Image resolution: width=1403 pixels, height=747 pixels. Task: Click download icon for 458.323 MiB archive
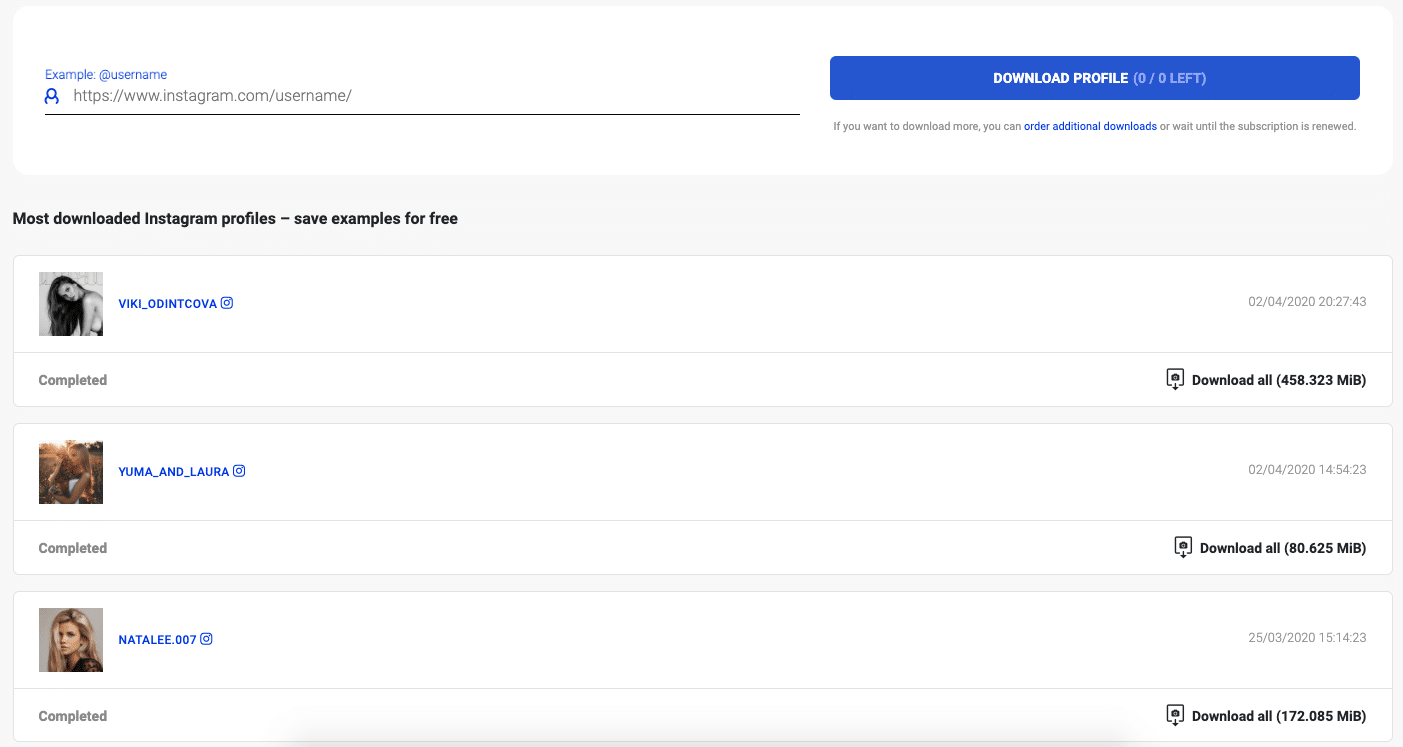click(x=1176, y=380)
